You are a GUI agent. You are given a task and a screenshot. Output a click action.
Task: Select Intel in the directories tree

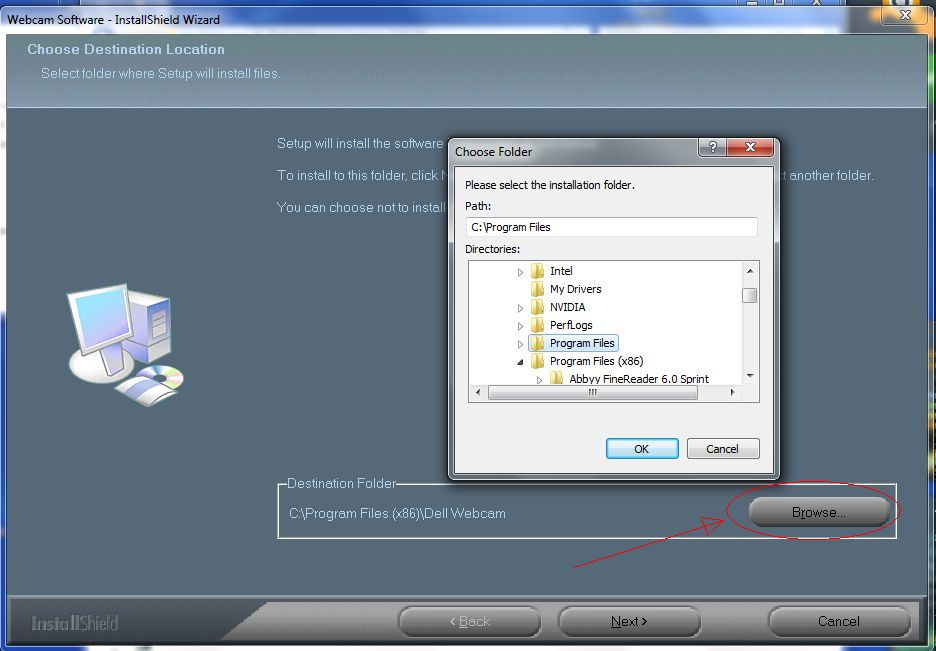point(561,271)
